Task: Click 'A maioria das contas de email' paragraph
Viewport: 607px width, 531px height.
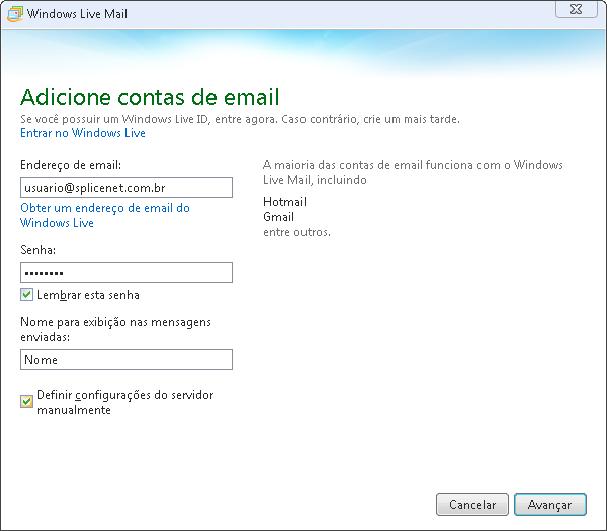Action: pos(413,172)
